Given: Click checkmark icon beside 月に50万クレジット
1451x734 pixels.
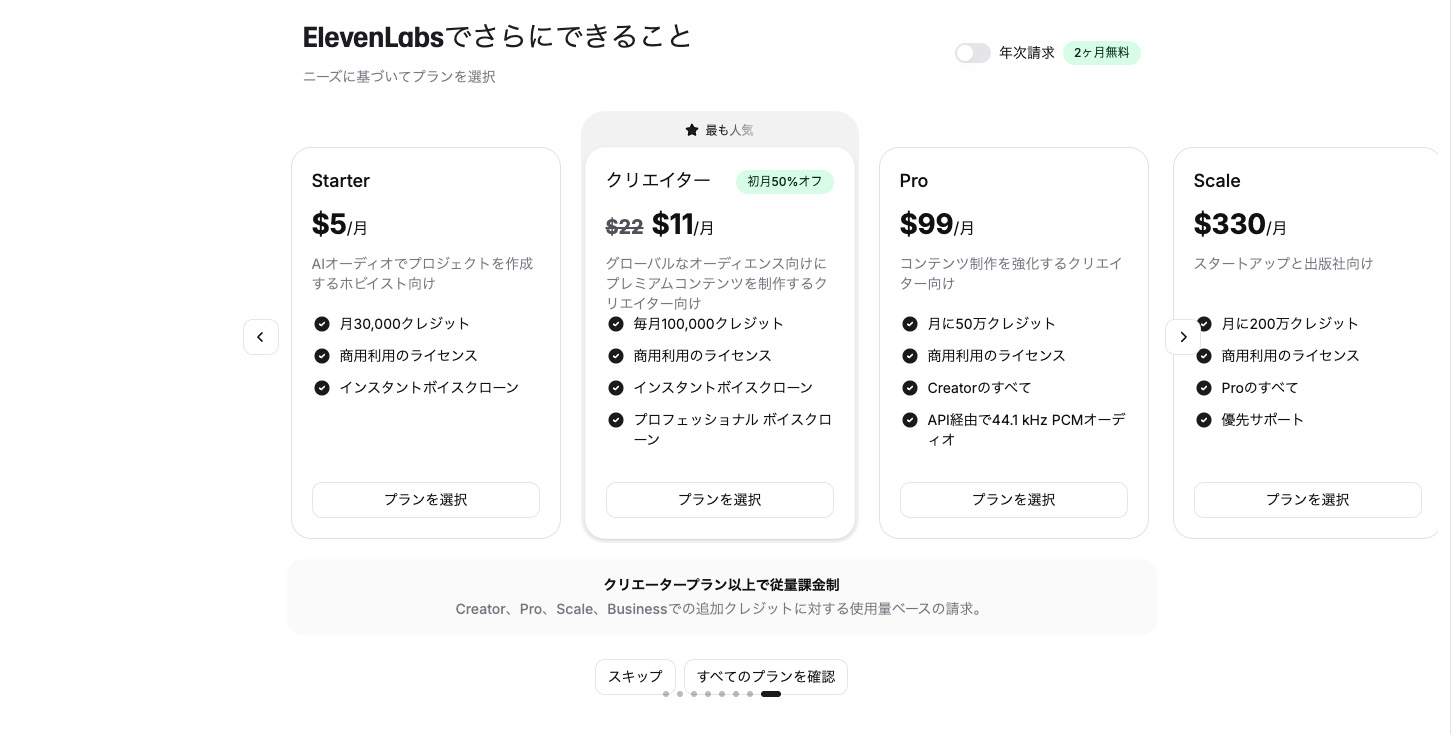Looking at the screenshot, I should tap(910, 324).
